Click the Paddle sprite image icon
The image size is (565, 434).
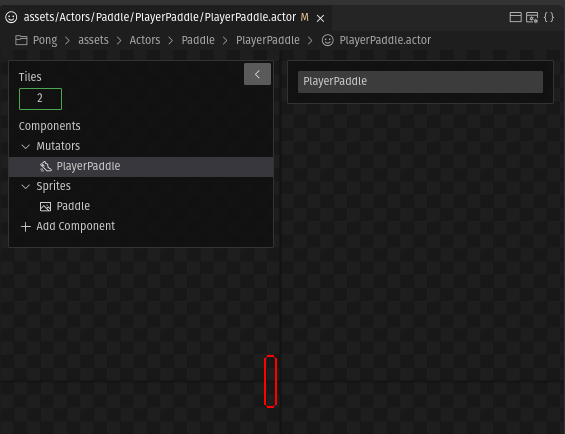click(x=45, y=207)
